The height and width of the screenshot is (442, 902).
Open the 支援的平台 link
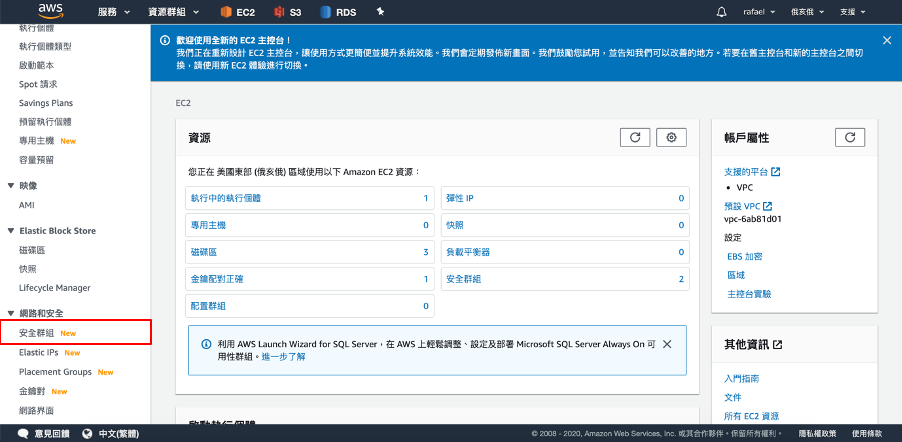752,172
